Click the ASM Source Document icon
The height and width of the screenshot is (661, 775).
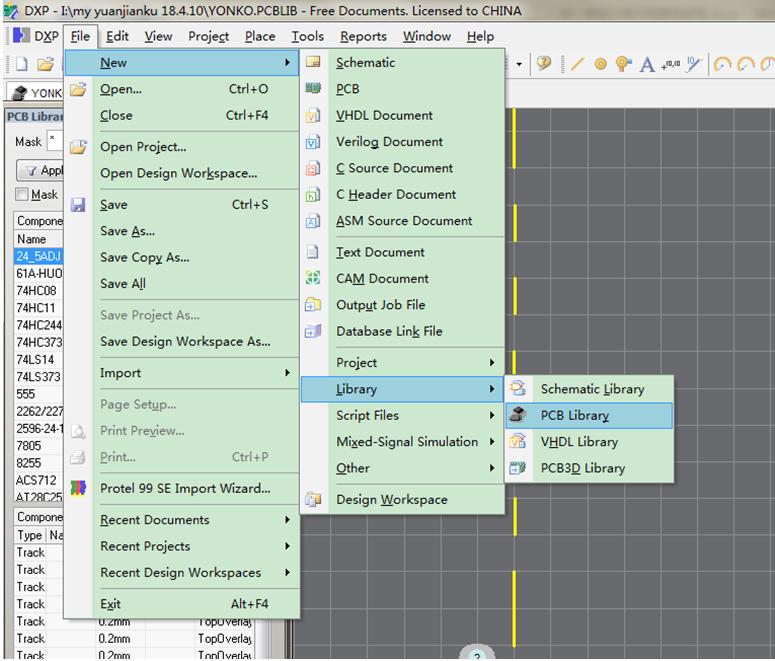pyautogui.click(x=313, y=221)
